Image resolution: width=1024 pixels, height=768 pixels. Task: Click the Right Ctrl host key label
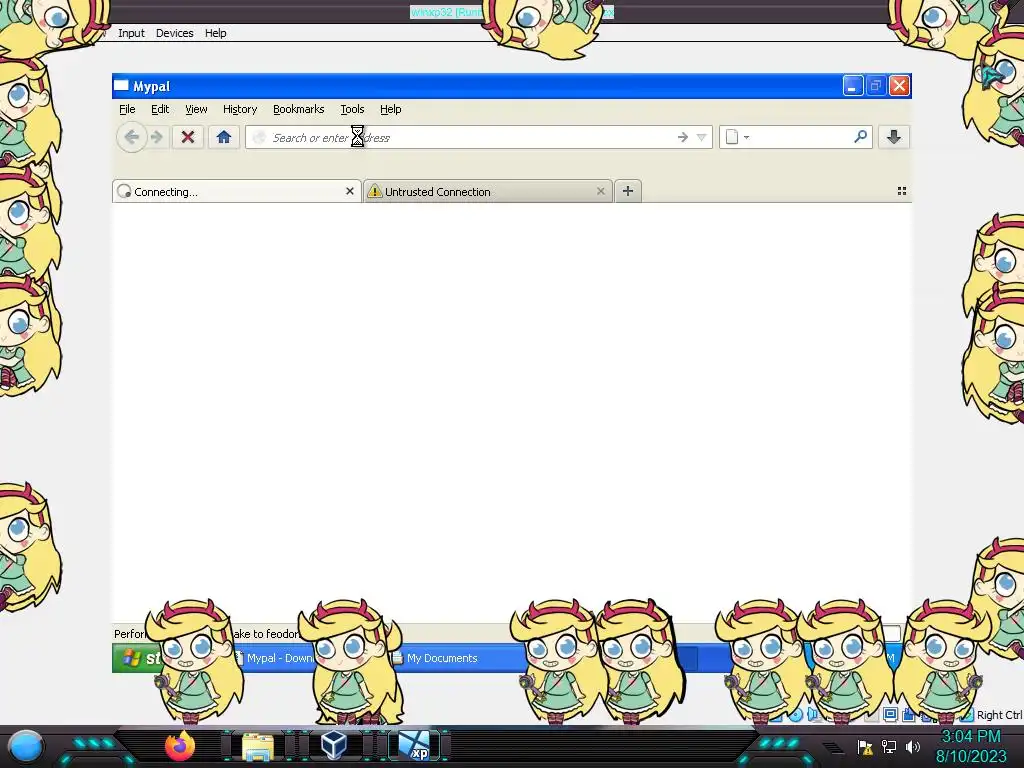[x=999, y=715]
